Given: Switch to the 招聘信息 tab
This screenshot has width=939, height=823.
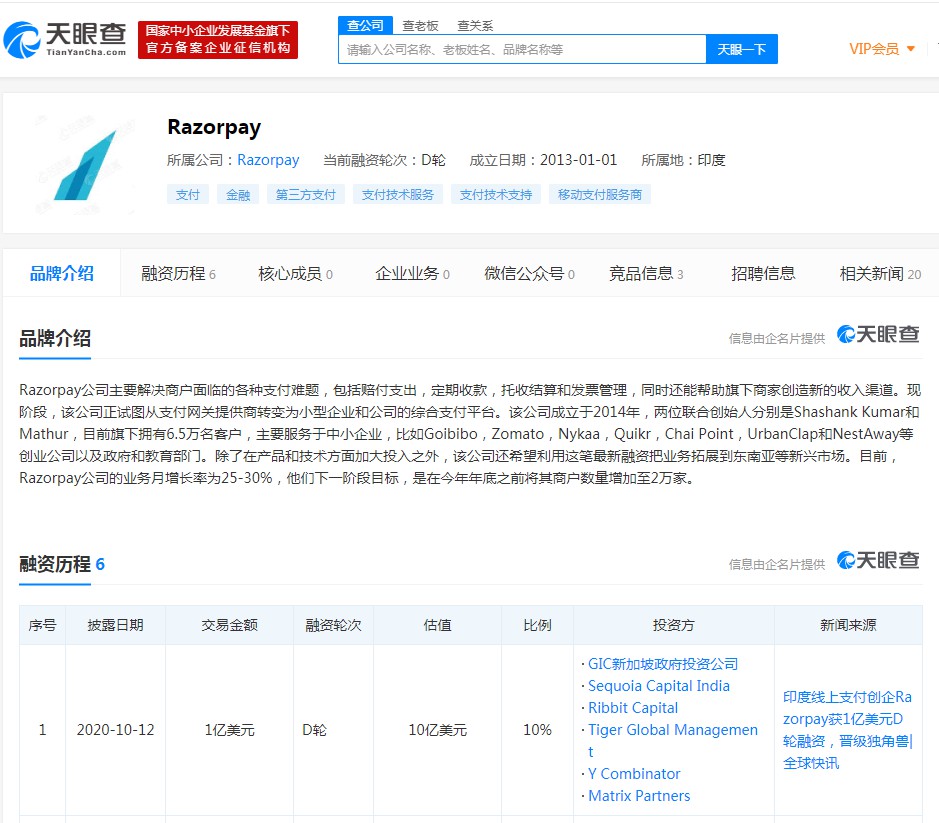Looking at the screenshot, I should point(763,274).
